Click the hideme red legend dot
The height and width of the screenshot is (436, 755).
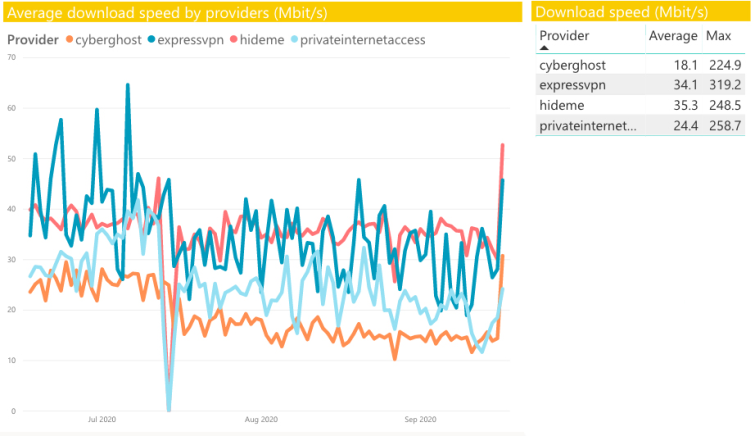coord(234,40)
